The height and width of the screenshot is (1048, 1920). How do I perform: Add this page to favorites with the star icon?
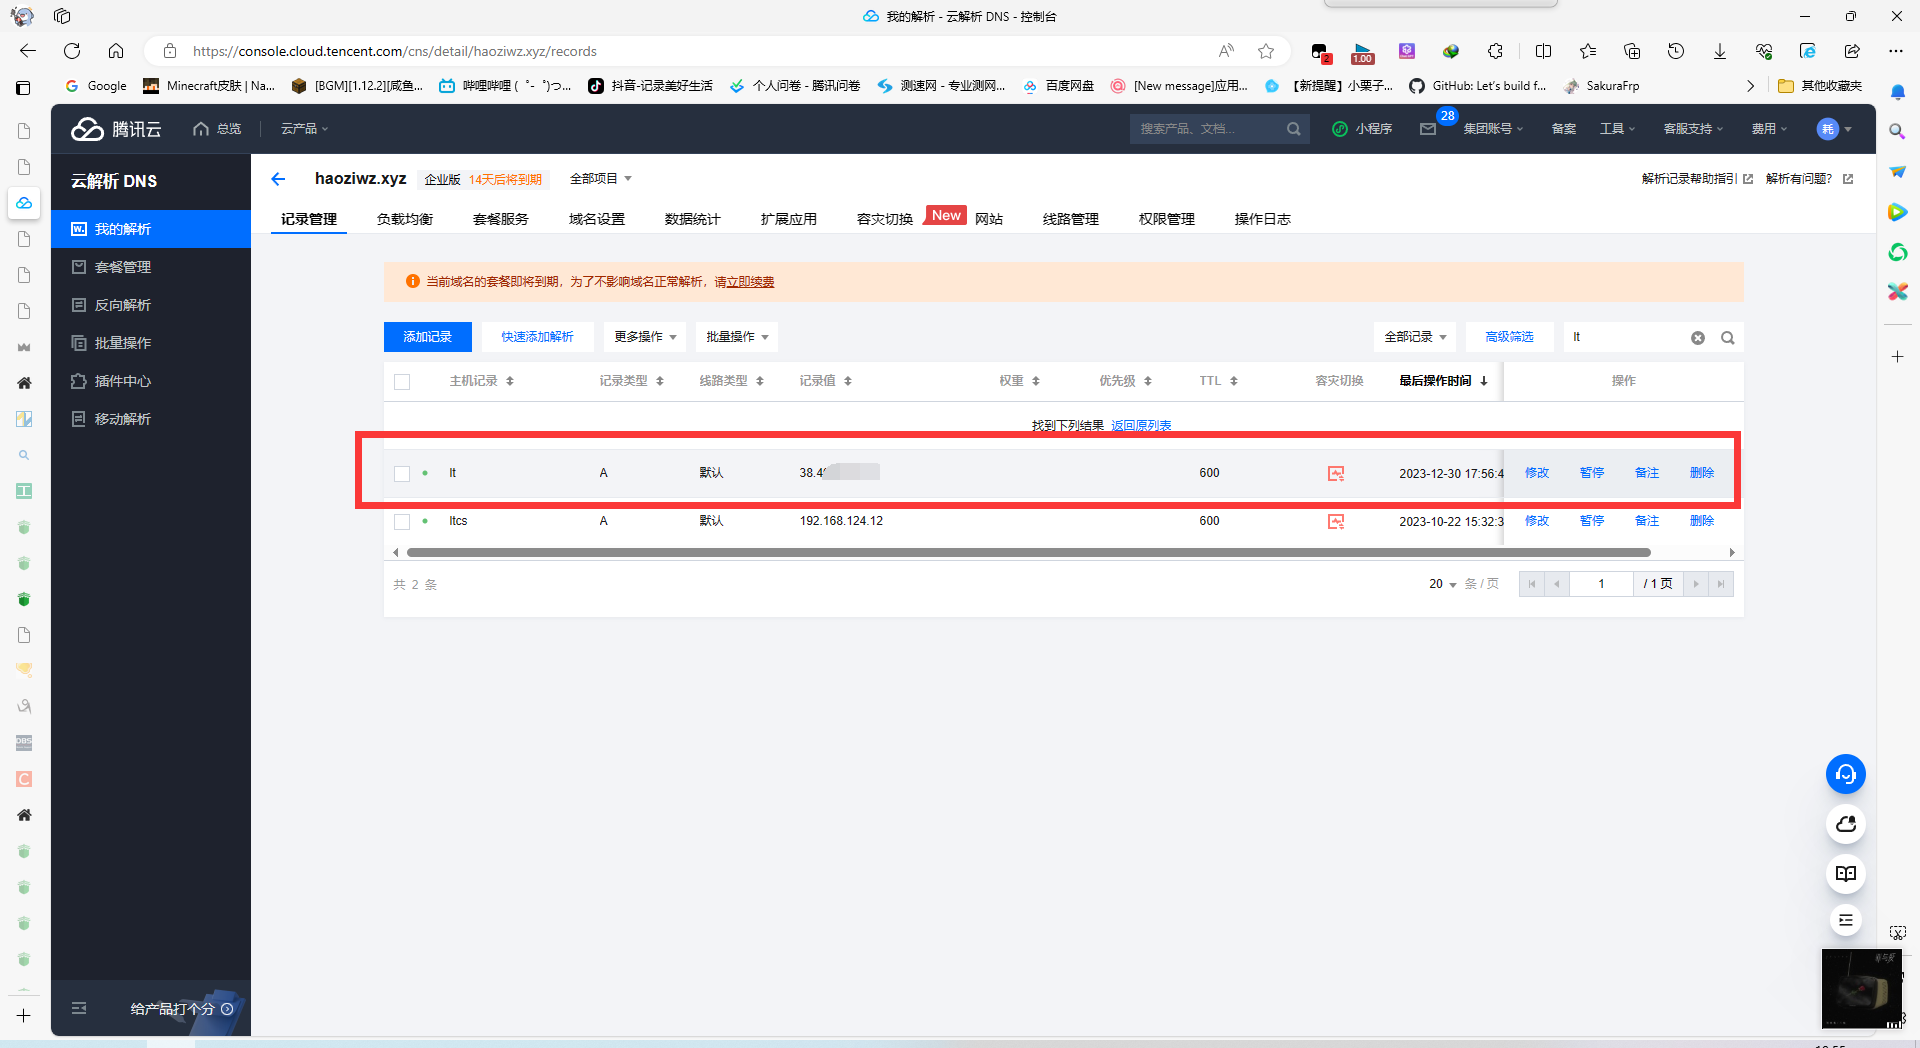(x=1266, y=51)
